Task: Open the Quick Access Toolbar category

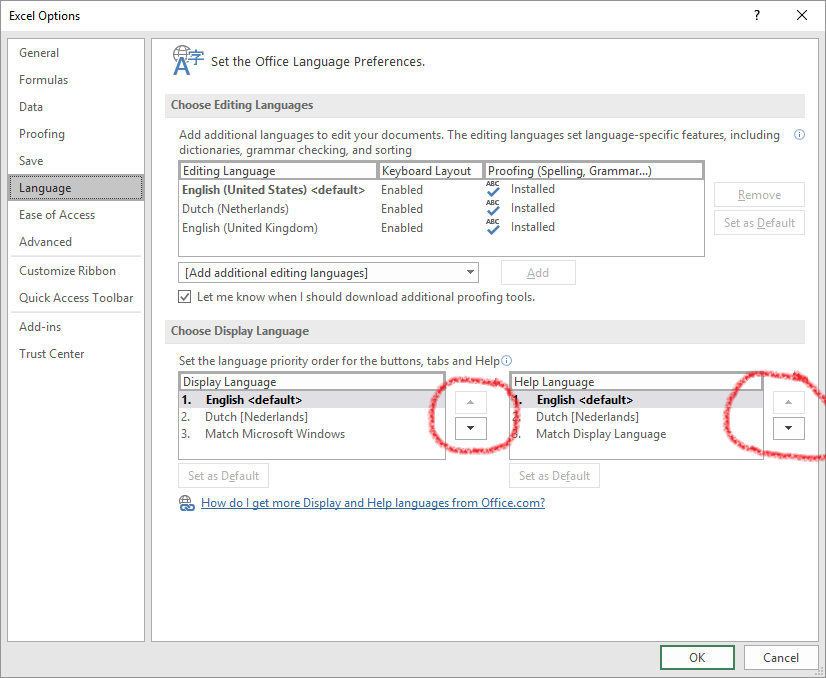Action: [76, 298]
